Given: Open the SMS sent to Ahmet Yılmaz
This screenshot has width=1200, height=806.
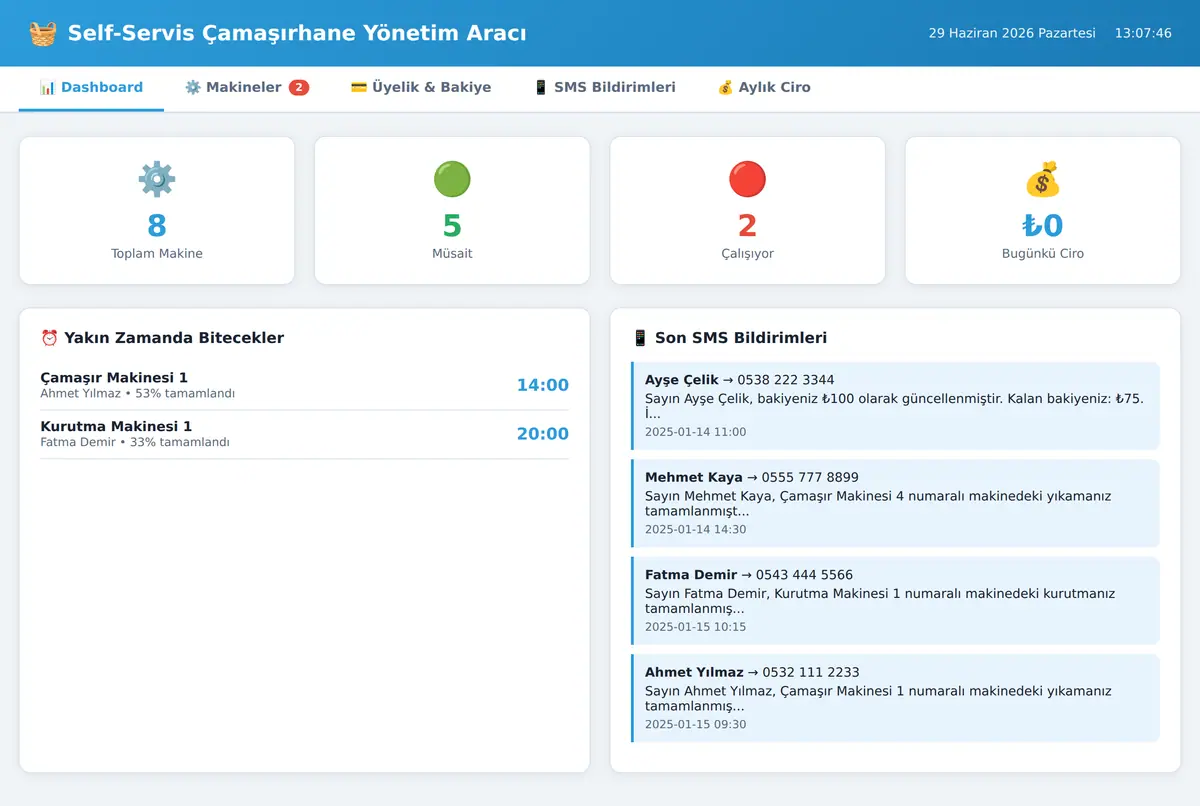Looking at the screenshot, I should pos(896,698).
